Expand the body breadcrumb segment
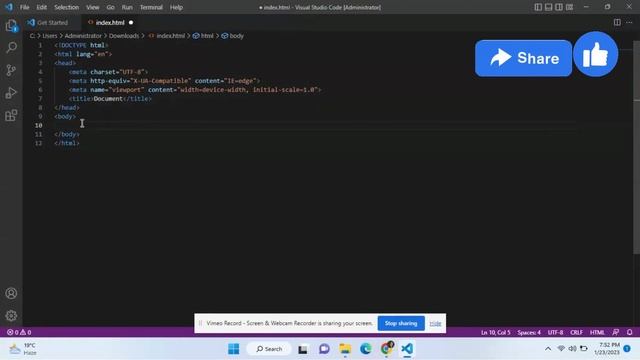The width and height of the screenshot is (640, 360). tap(232, 36)
